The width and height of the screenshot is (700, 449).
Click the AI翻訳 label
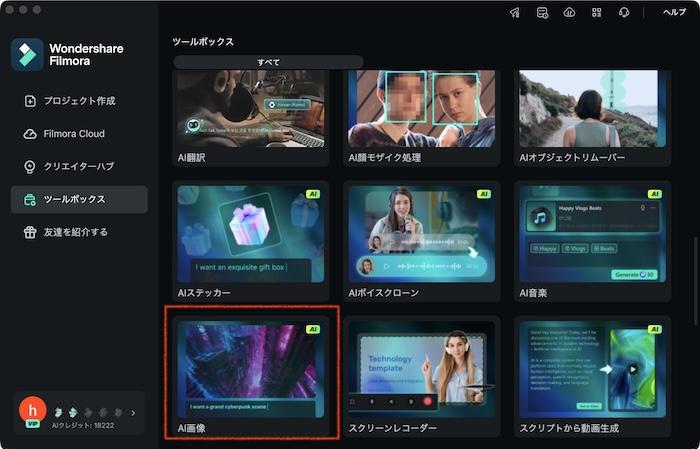(x=192, y=158)
